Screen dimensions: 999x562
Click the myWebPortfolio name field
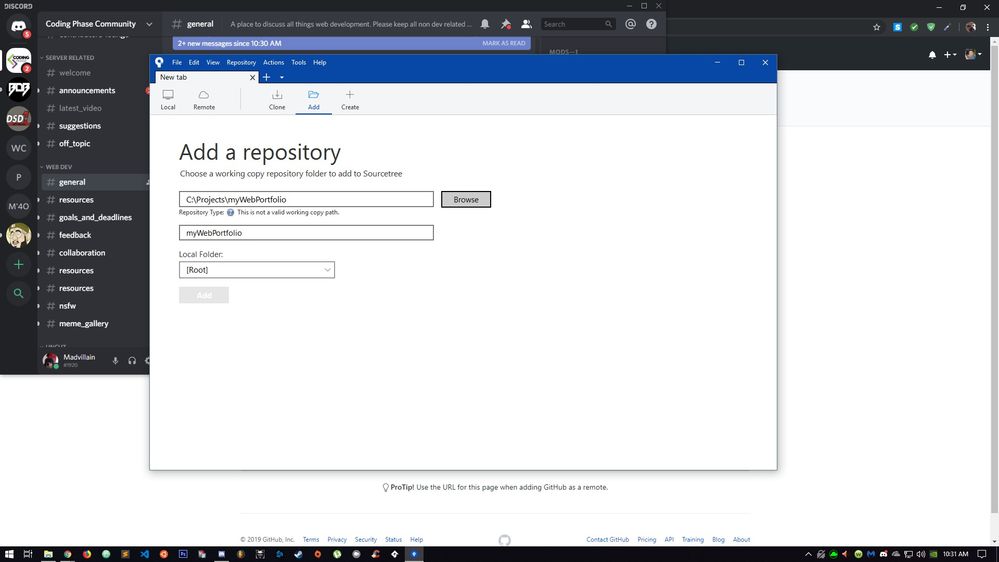point(306,233)
